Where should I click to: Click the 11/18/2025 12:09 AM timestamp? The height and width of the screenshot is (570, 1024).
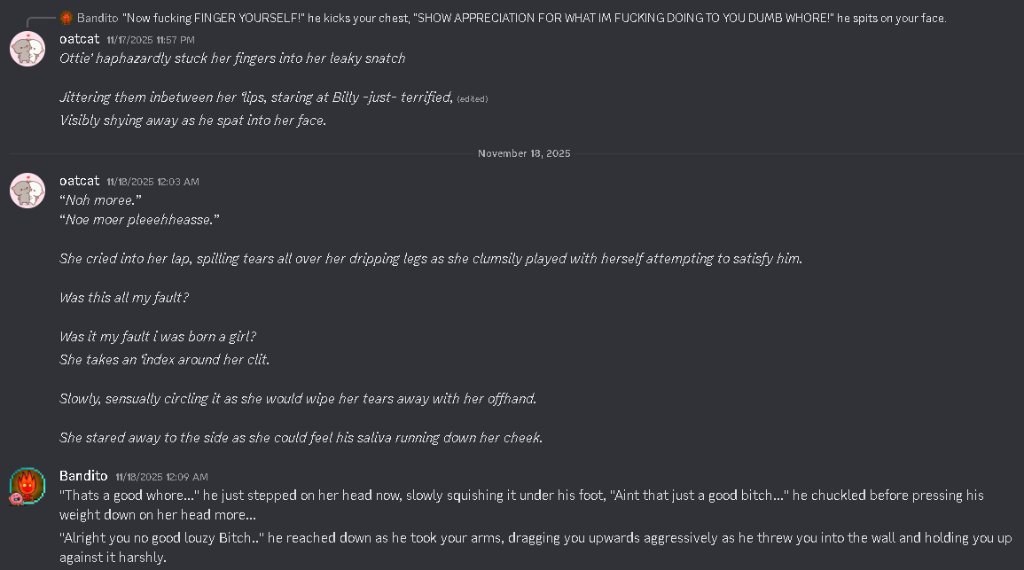(x=162, y=477)
